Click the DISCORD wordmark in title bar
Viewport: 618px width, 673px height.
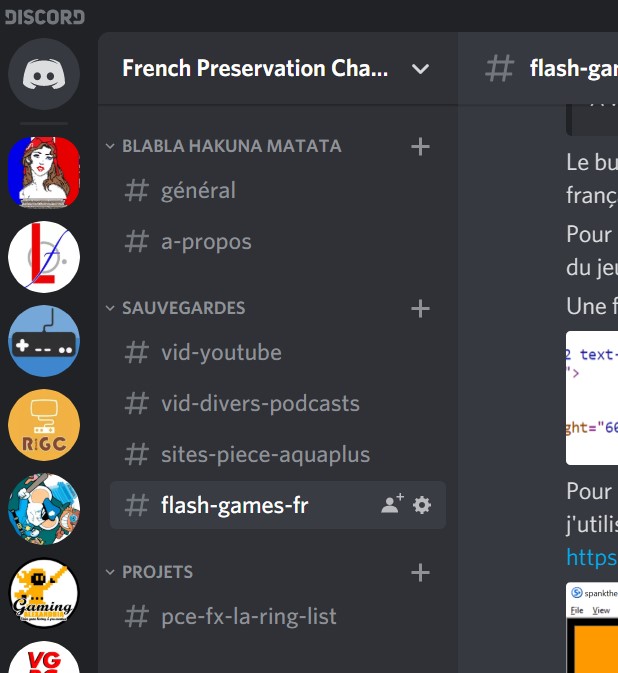coord(45,17)
